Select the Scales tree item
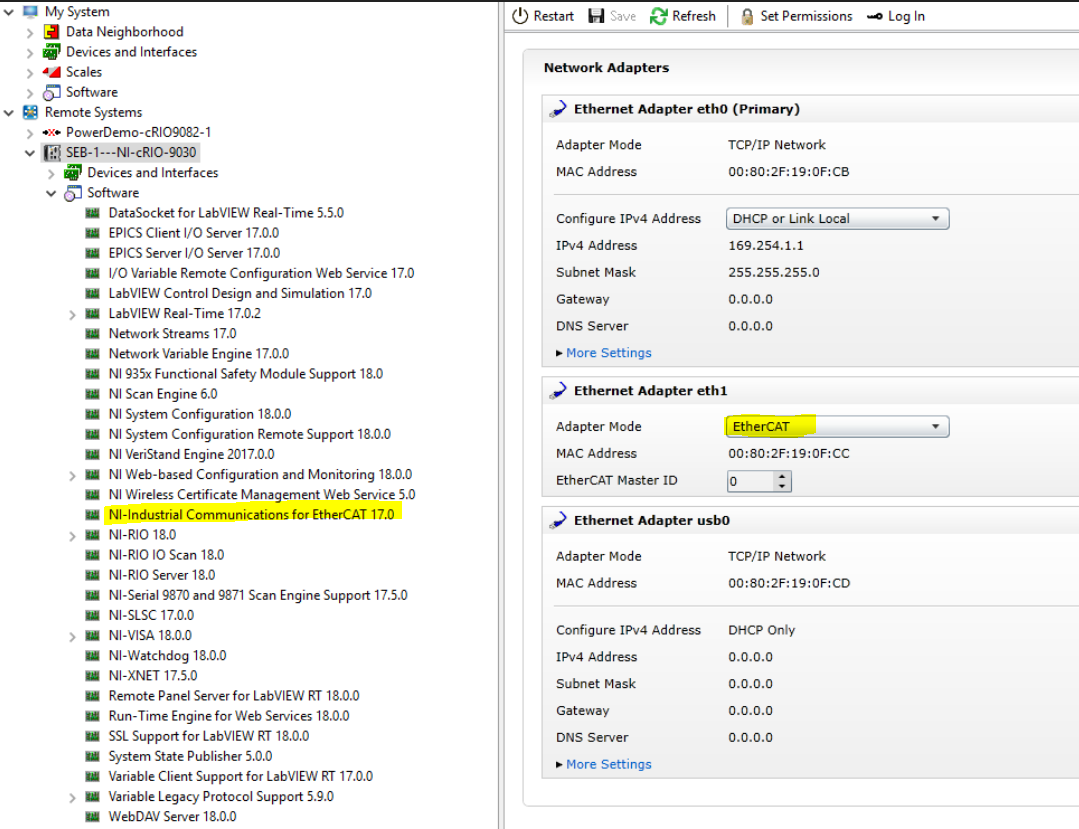The image size is (1079, 829). (x=84, y=72)
